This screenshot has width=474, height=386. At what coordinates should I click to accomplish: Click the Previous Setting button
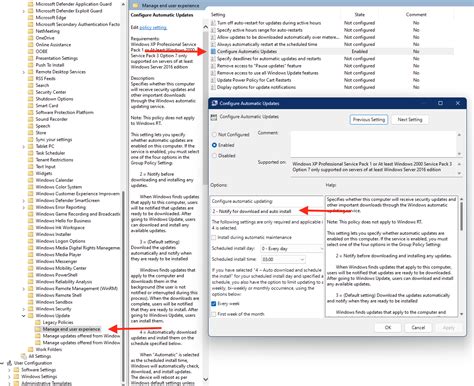369,120
